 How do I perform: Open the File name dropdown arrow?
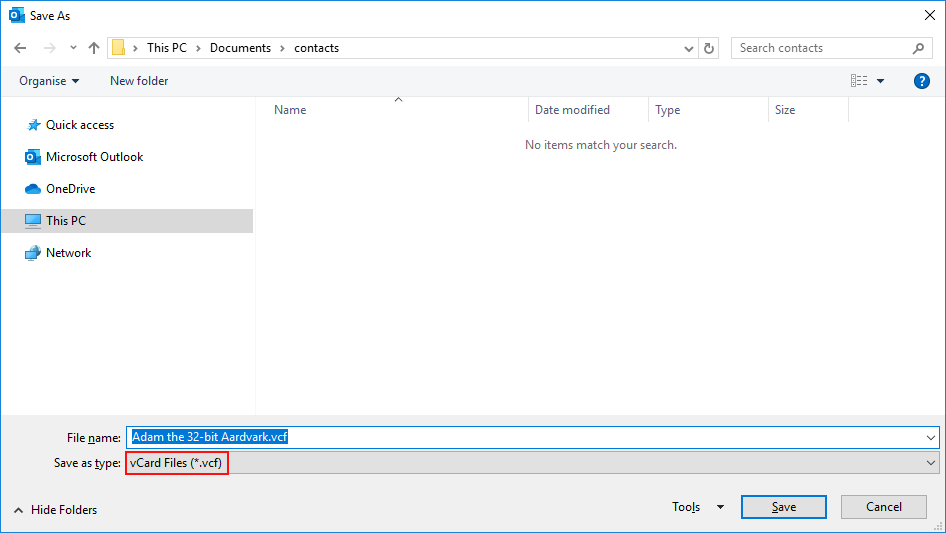(x=931, y=438)
